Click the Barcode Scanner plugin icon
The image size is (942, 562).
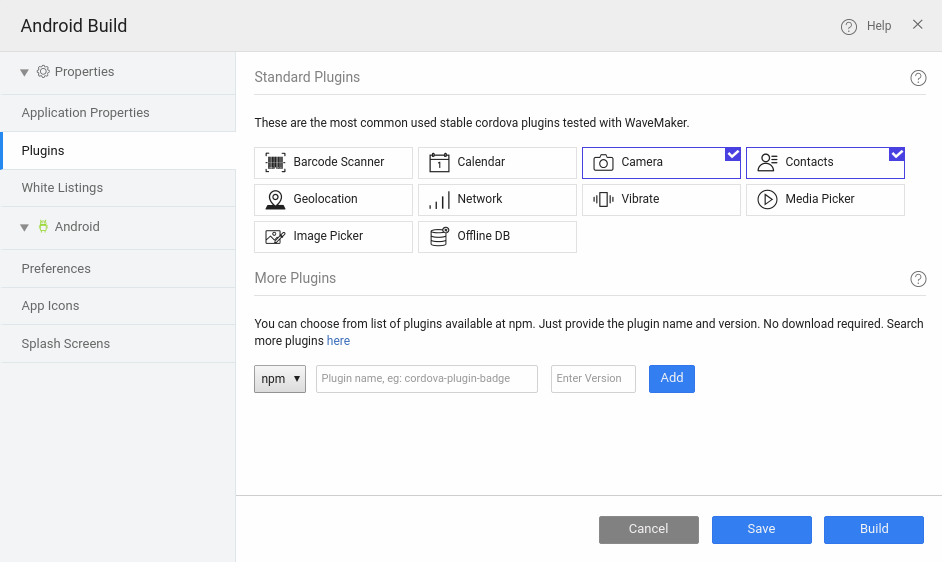click(x=275, y=162)
